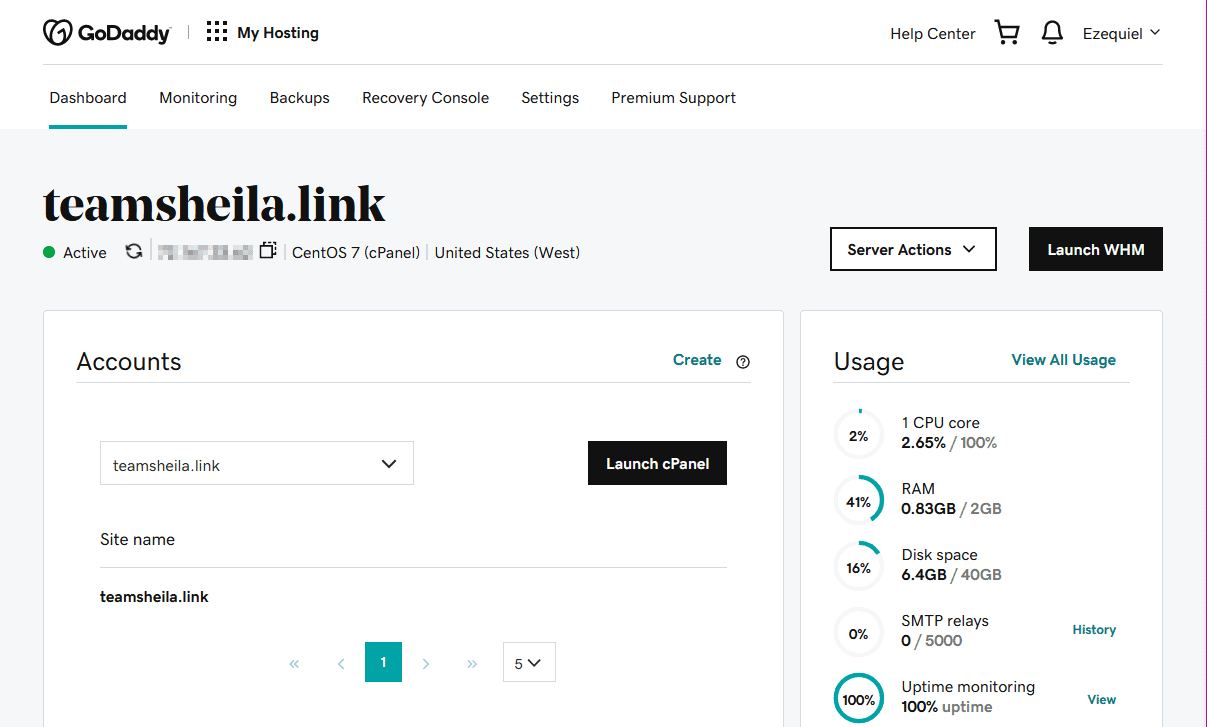Open the Help Center link
This screenshot has height=727, width=1207.
click(x=933, y=33)
